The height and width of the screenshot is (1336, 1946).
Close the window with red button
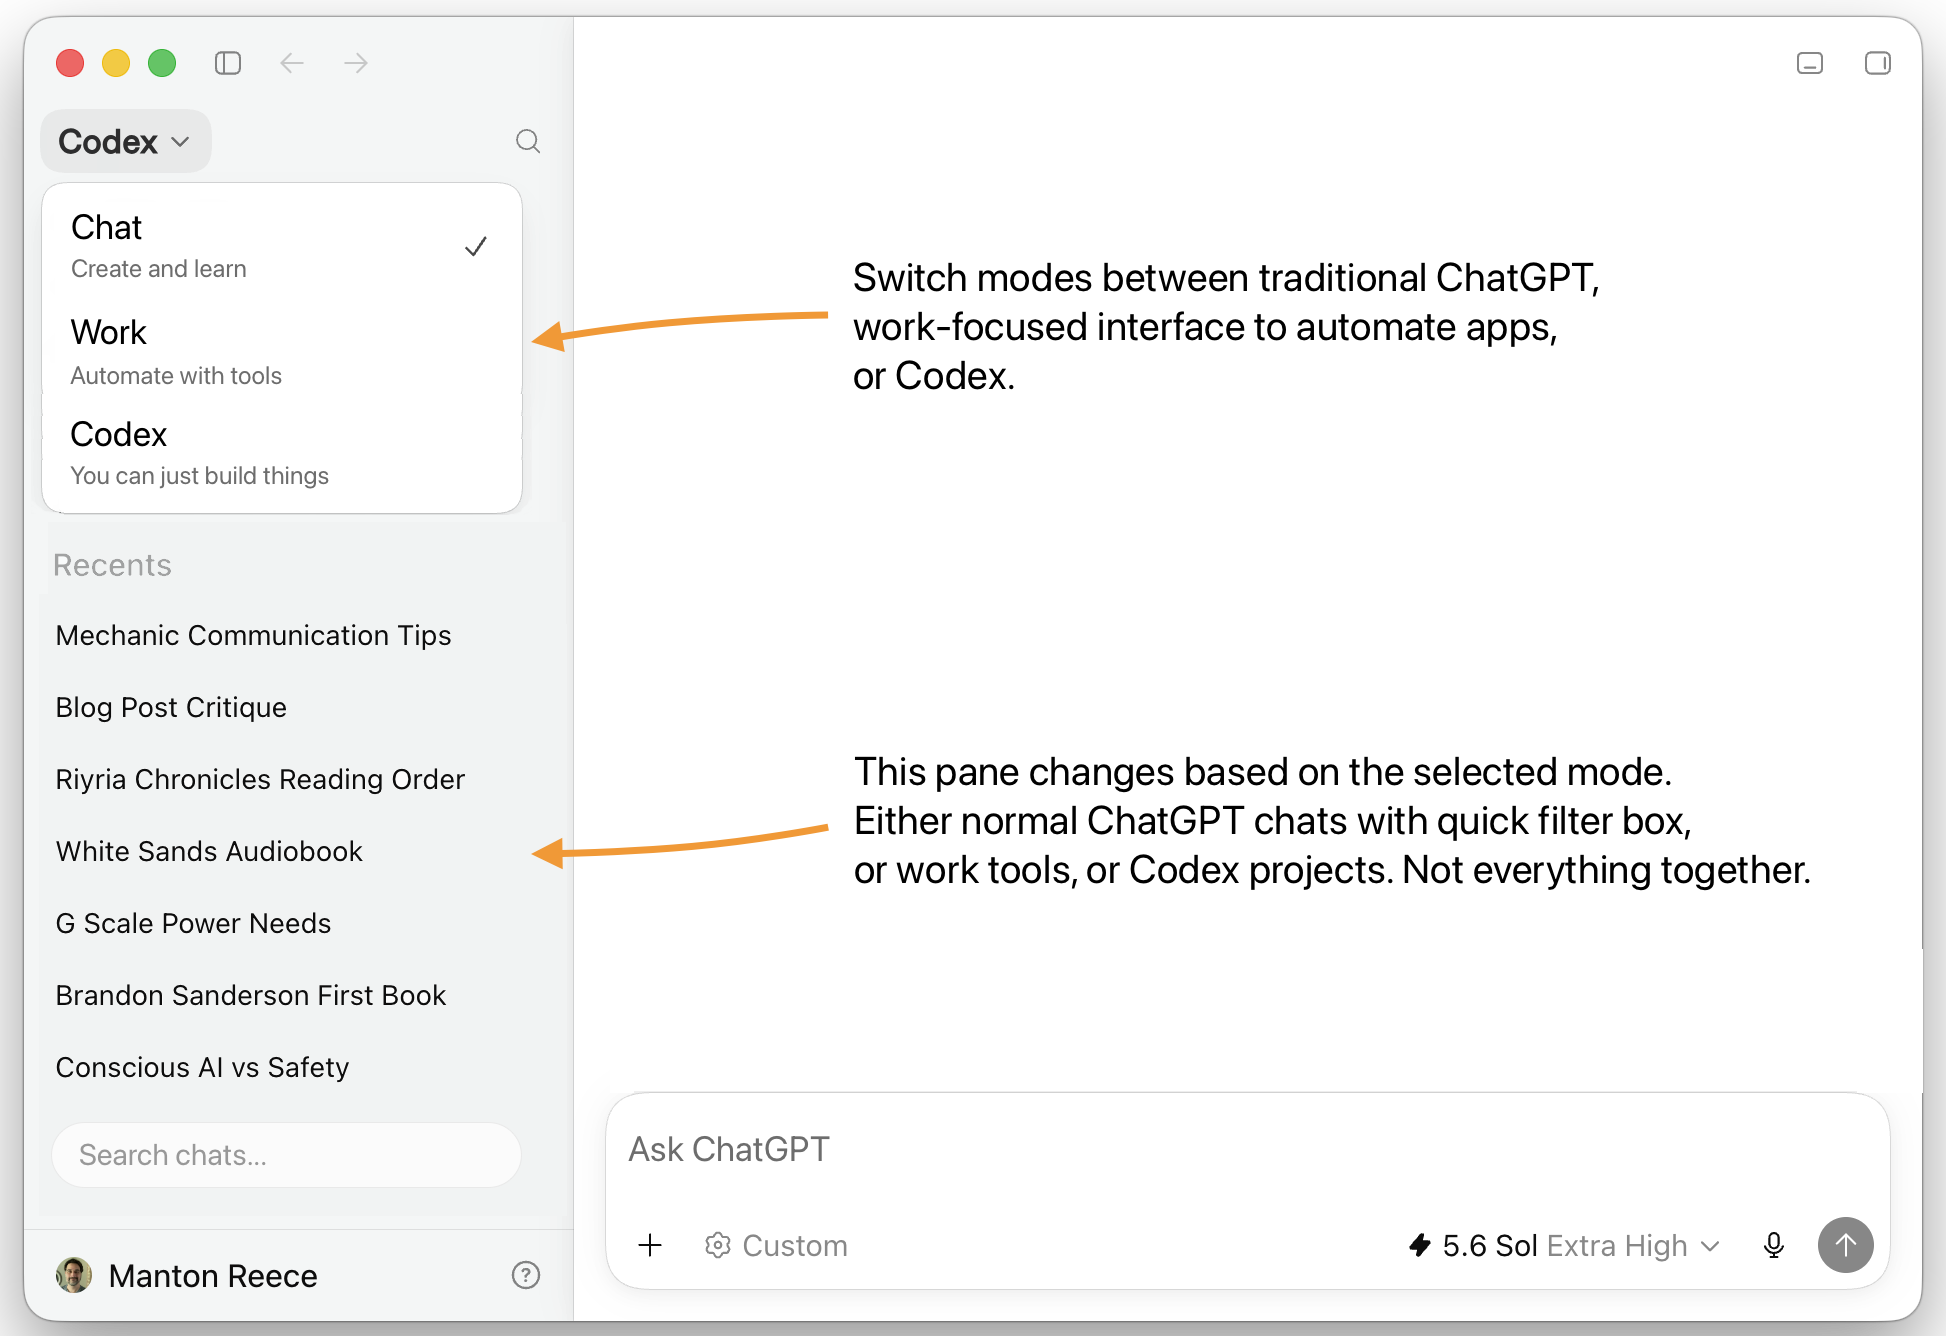click(x=70, y=63)
